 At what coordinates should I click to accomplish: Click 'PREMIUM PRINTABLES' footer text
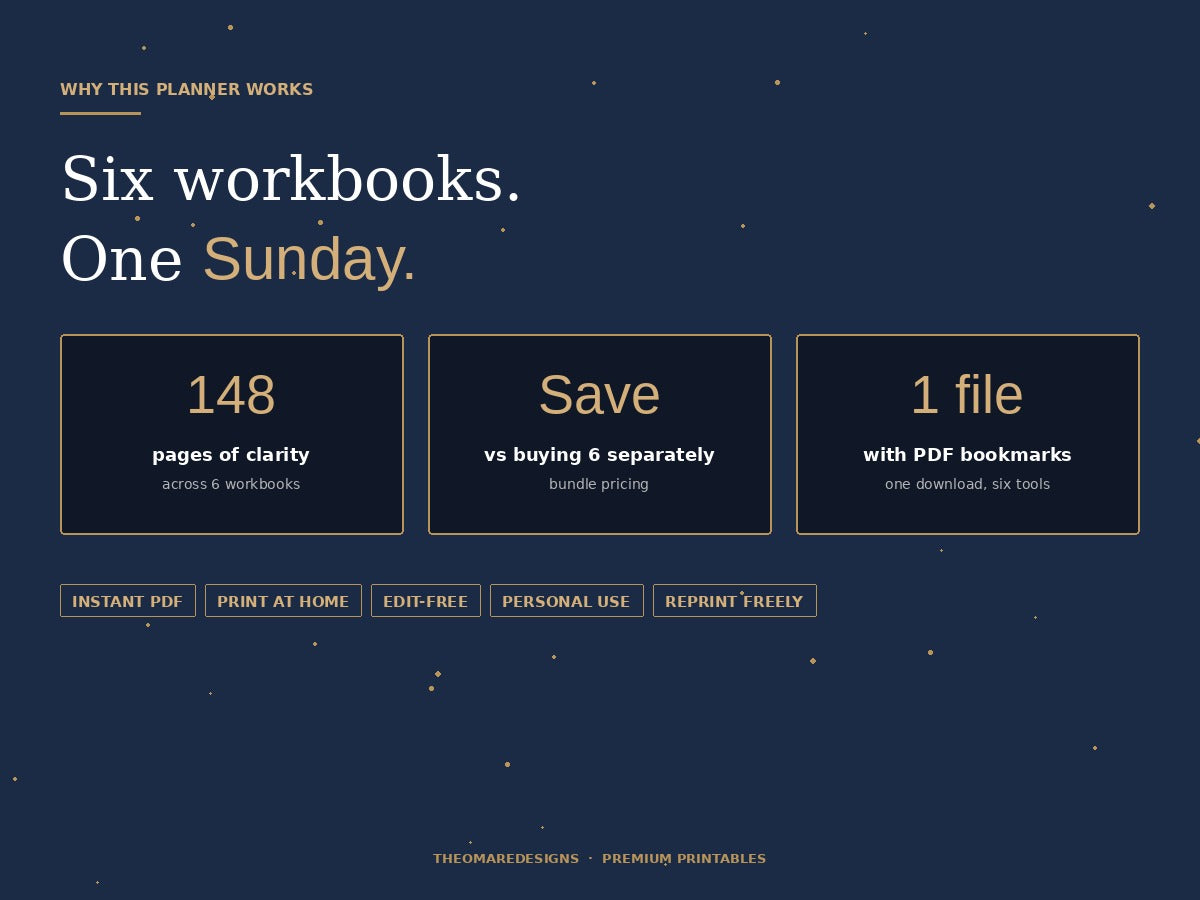coord(684,859)
